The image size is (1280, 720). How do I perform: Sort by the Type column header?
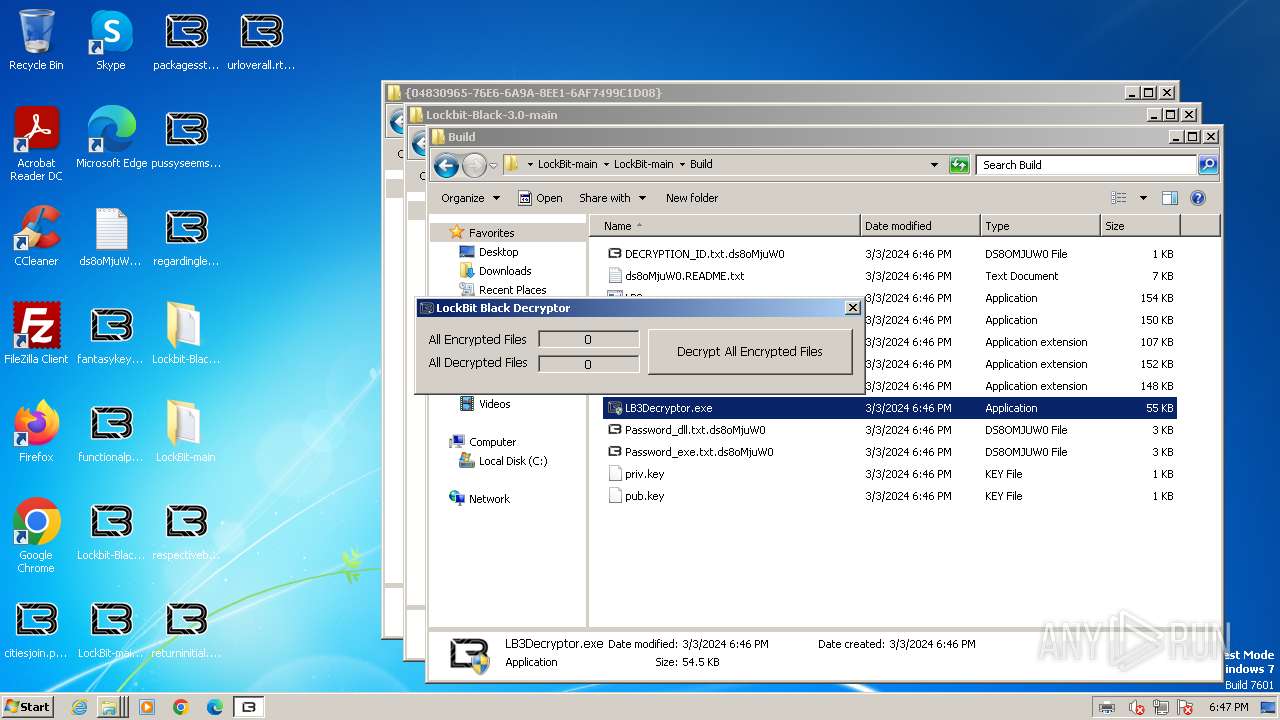[1040, 226]
